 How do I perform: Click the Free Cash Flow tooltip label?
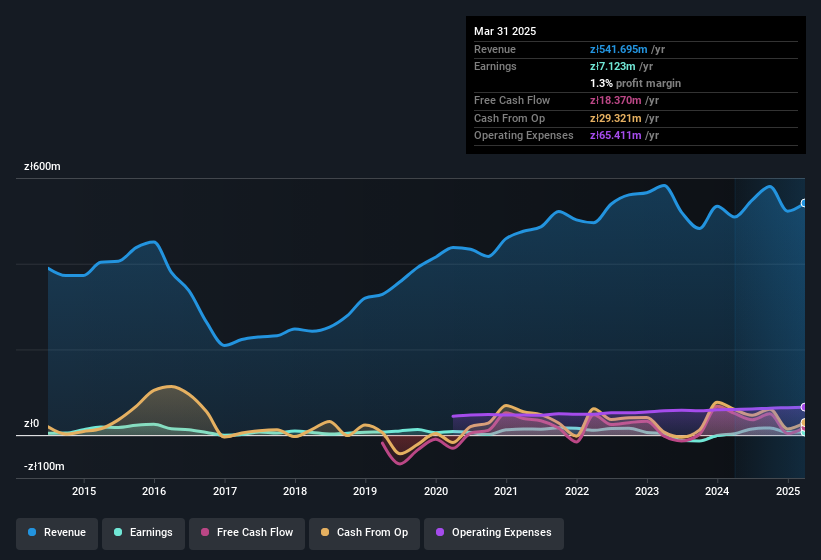512,100
